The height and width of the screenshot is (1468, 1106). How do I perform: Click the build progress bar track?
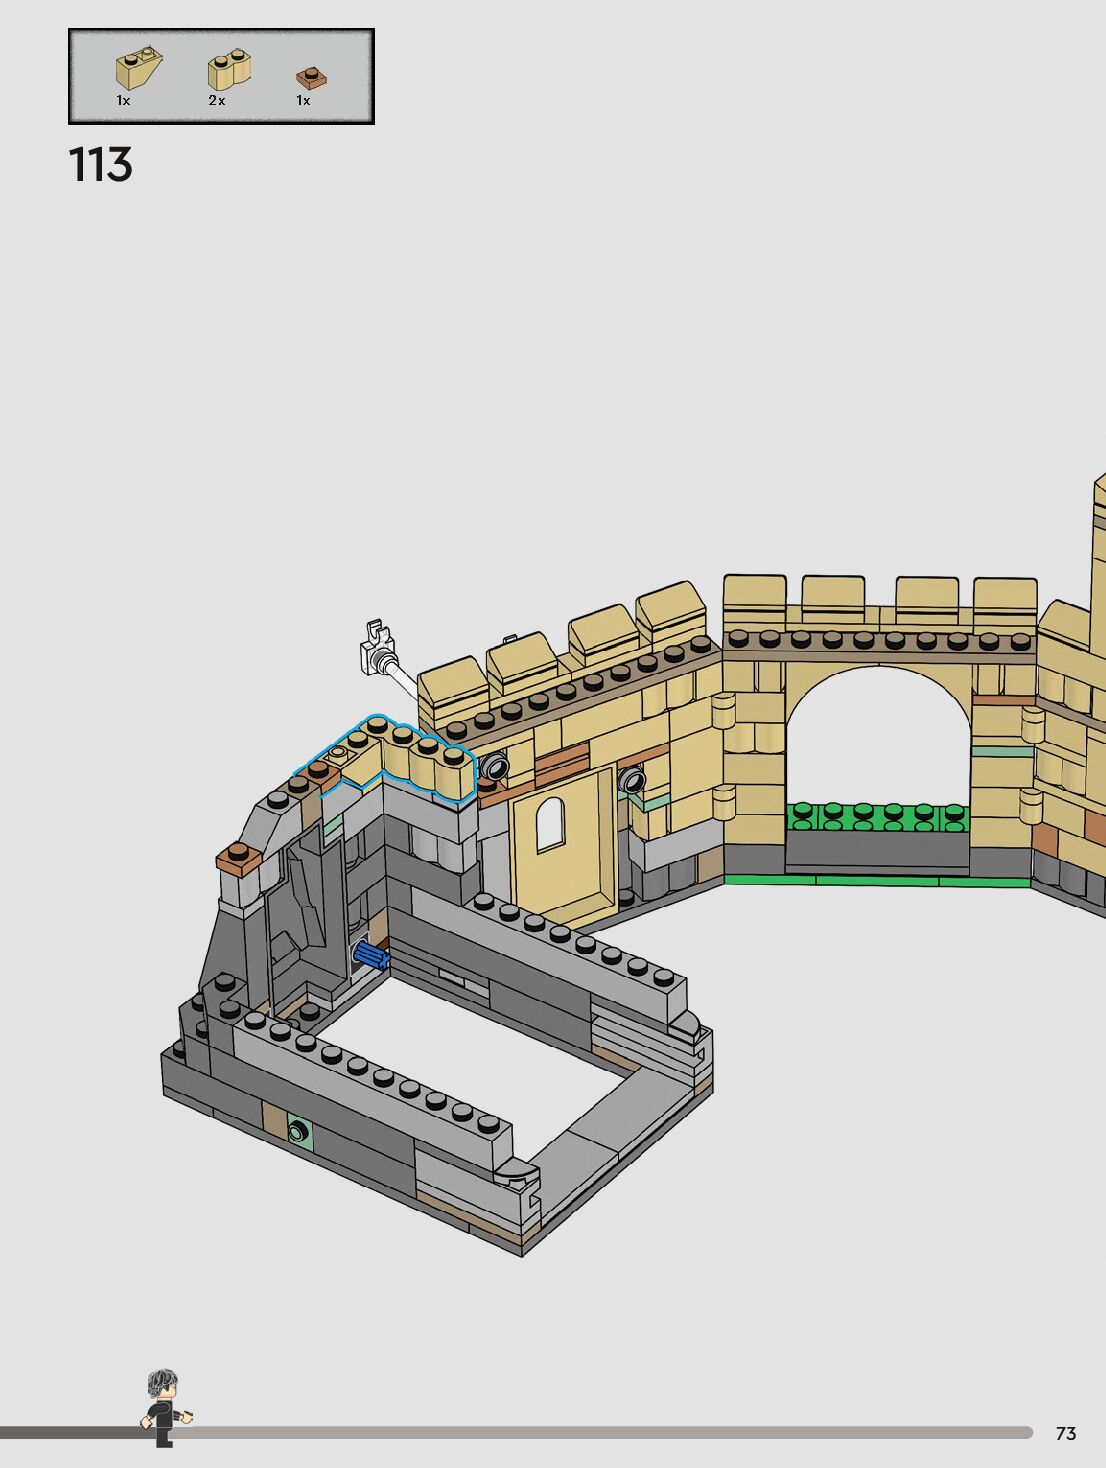(x=600, y=1432)
